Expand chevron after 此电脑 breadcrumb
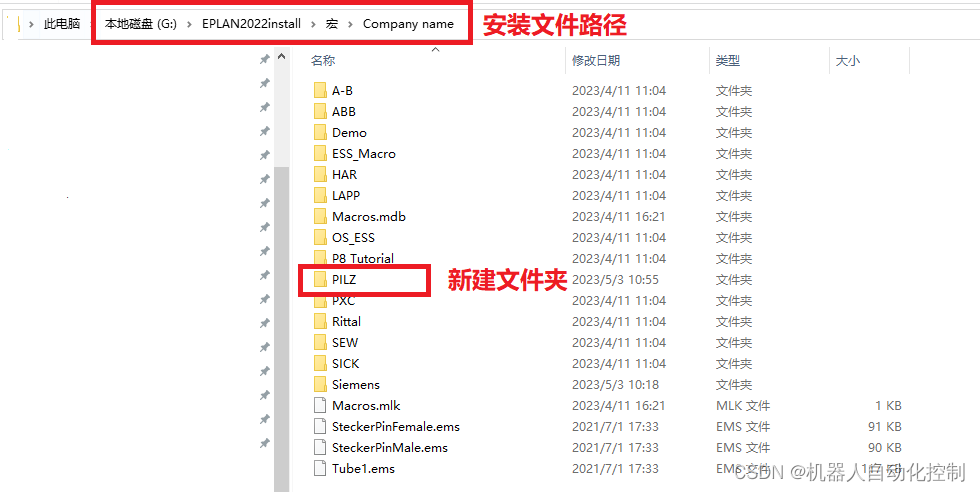980x492 pixels. (x=92, y=24)
